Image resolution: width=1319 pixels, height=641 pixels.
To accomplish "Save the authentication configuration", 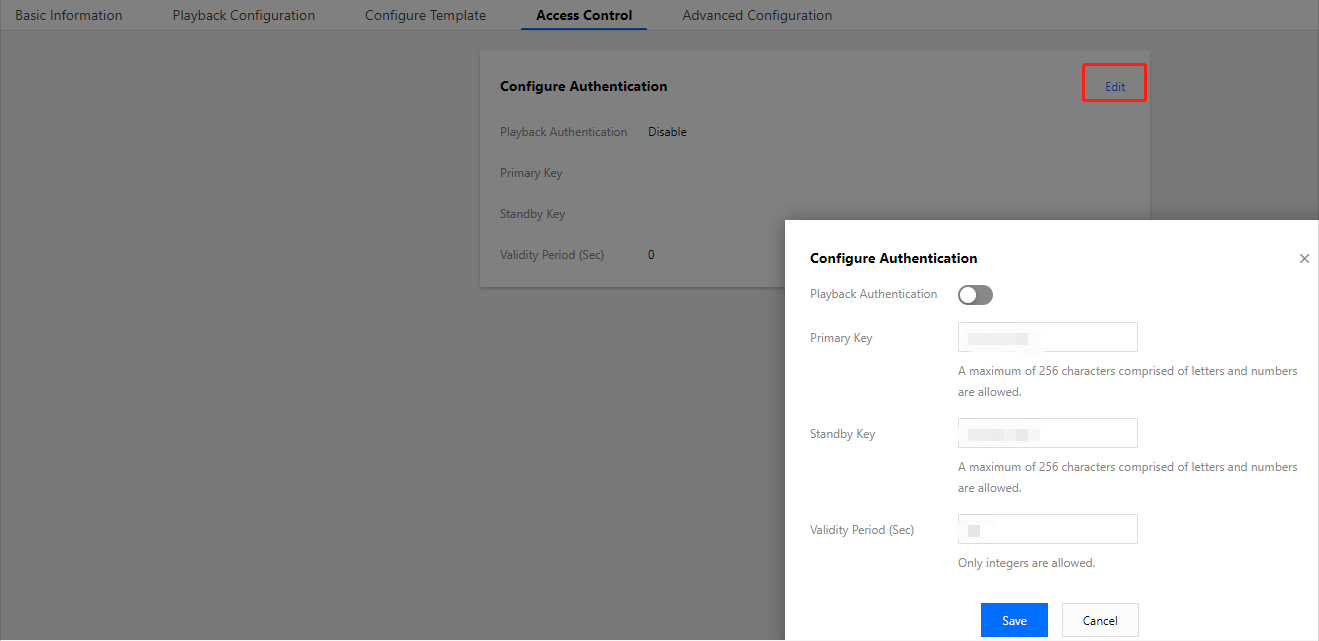I will 1014,621.
